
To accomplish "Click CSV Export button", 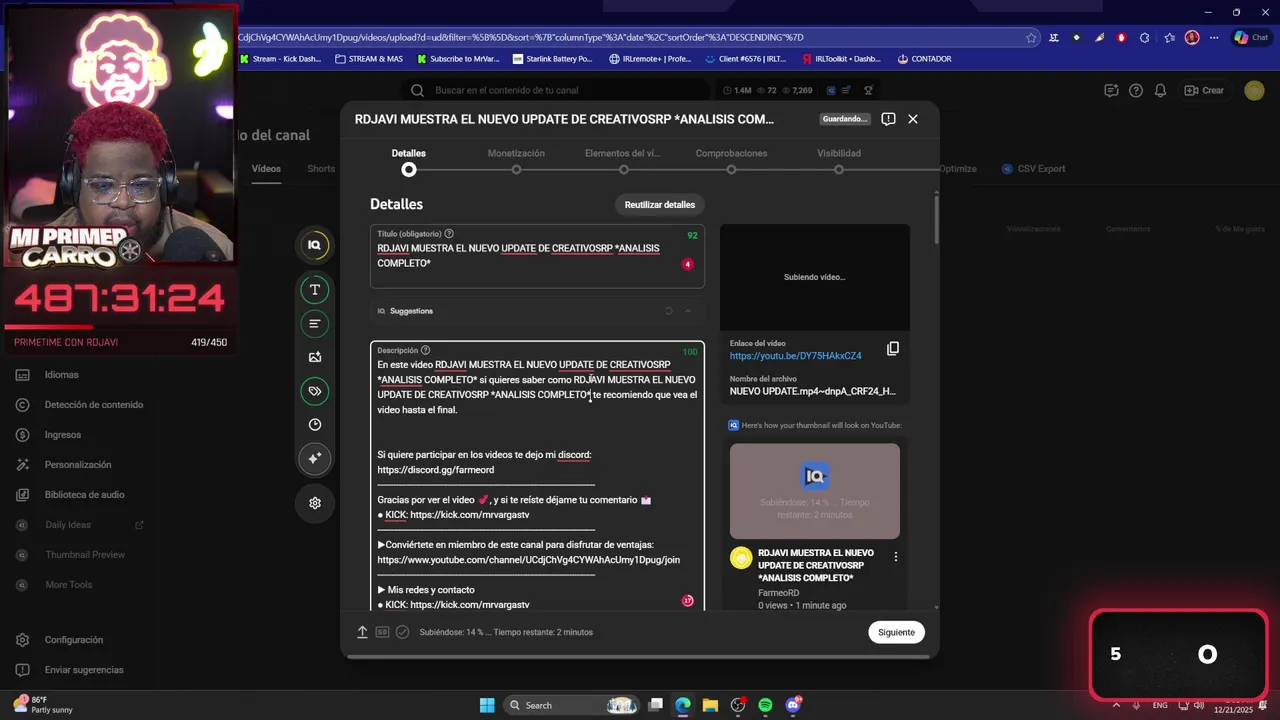I will pos(1034,169).
